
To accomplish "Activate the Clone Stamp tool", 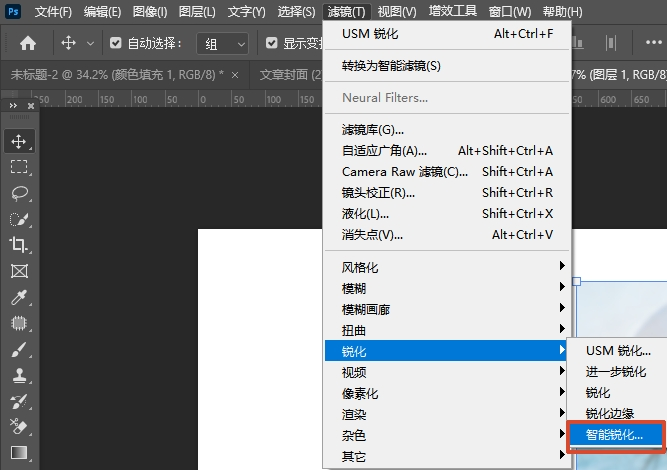I will 19,376.
